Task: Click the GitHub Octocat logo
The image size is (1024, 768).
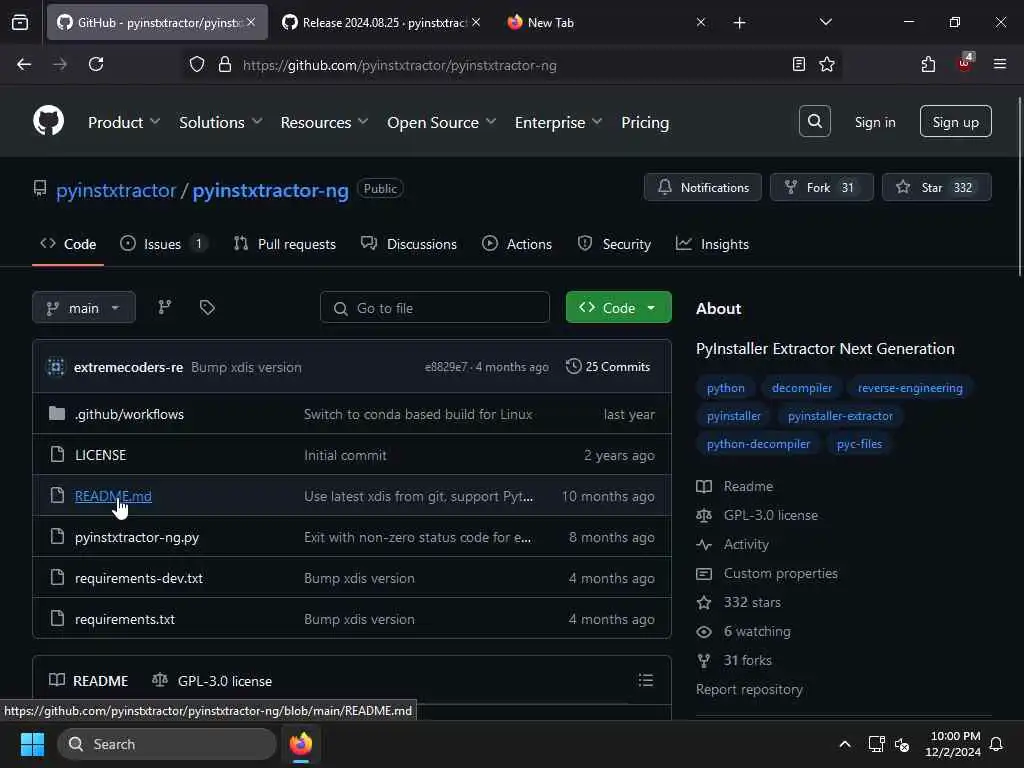Action: tap(48, 121)
